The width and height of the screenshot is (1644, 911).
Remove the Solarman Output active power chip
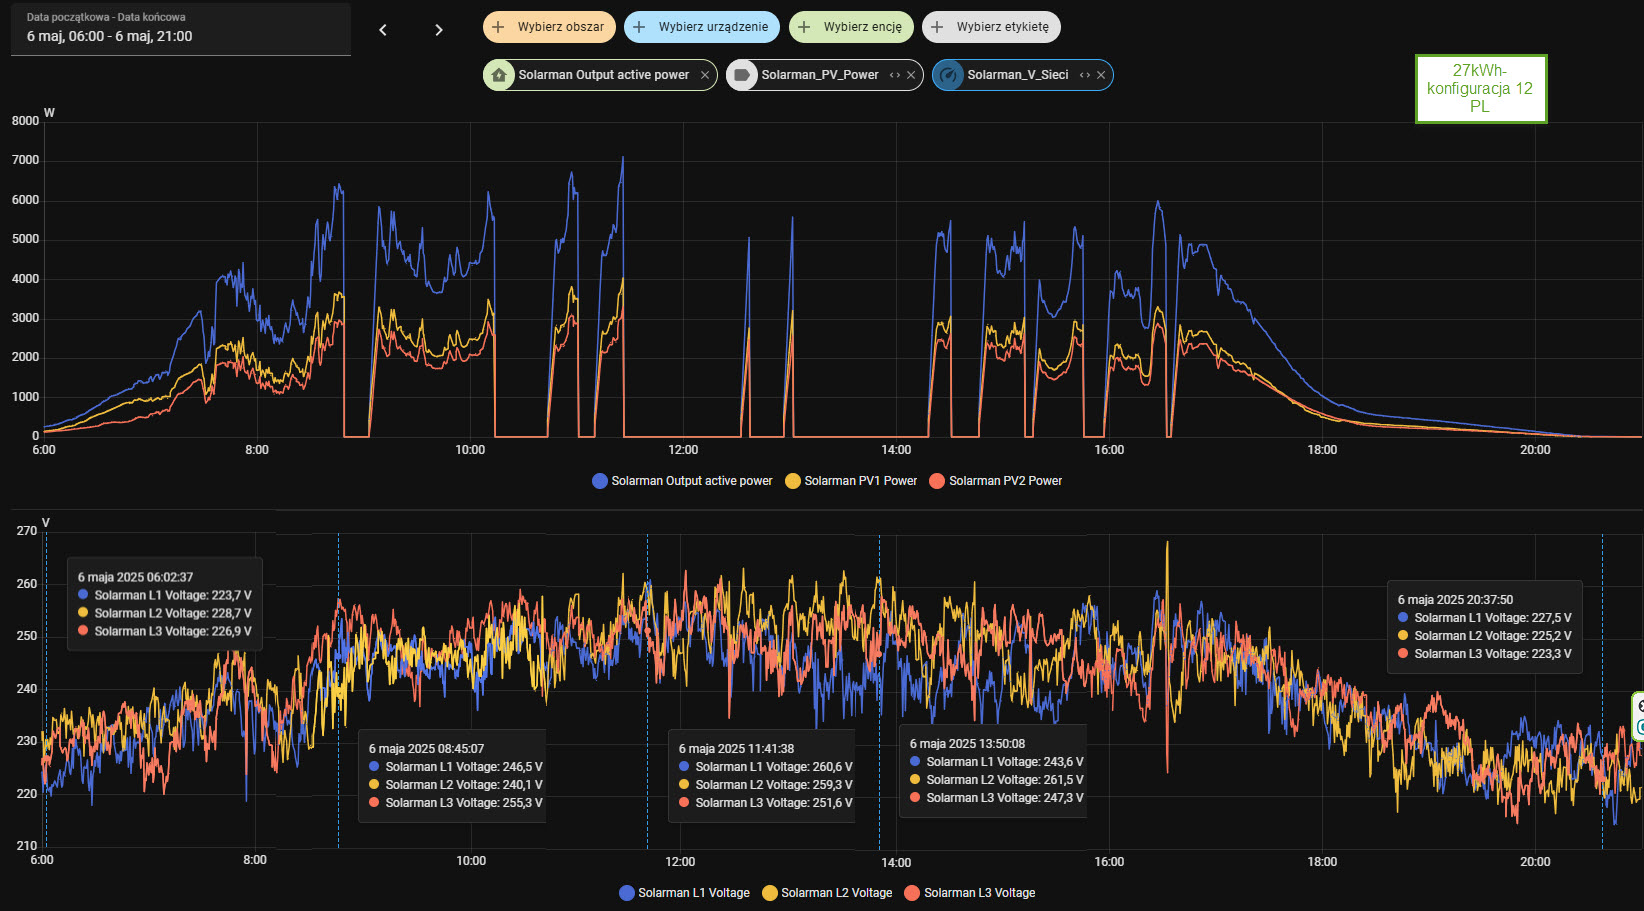(x=705, y=75)
